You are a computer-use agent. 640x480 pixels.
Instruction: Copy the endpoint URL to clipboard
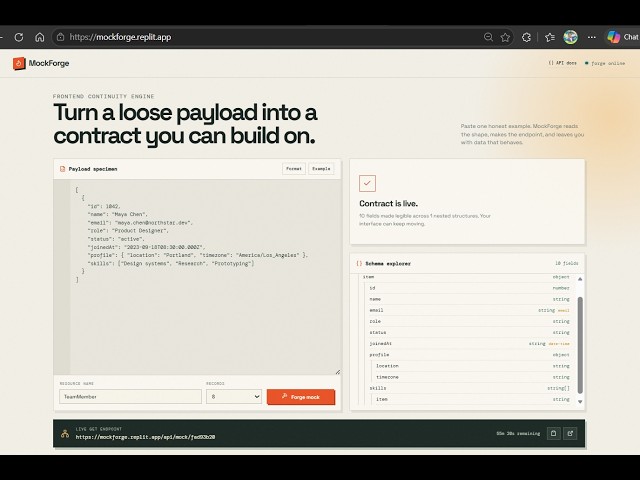pos(553,433)
